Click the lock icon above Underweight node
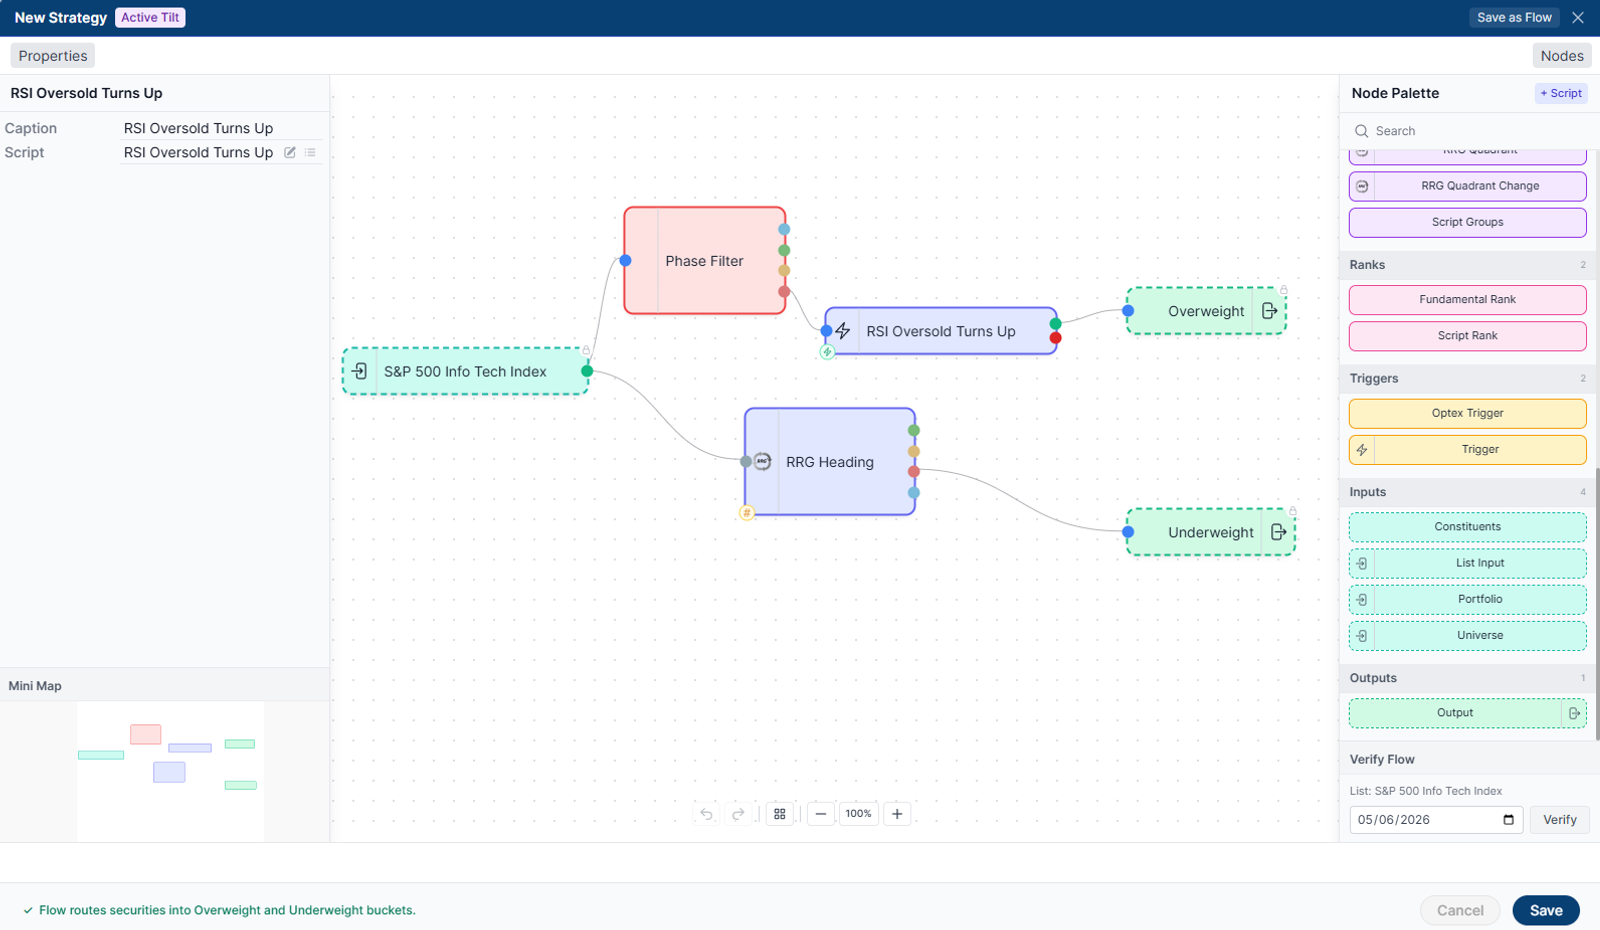Screen dimensions: 1600x930 tap(1292, 511)
